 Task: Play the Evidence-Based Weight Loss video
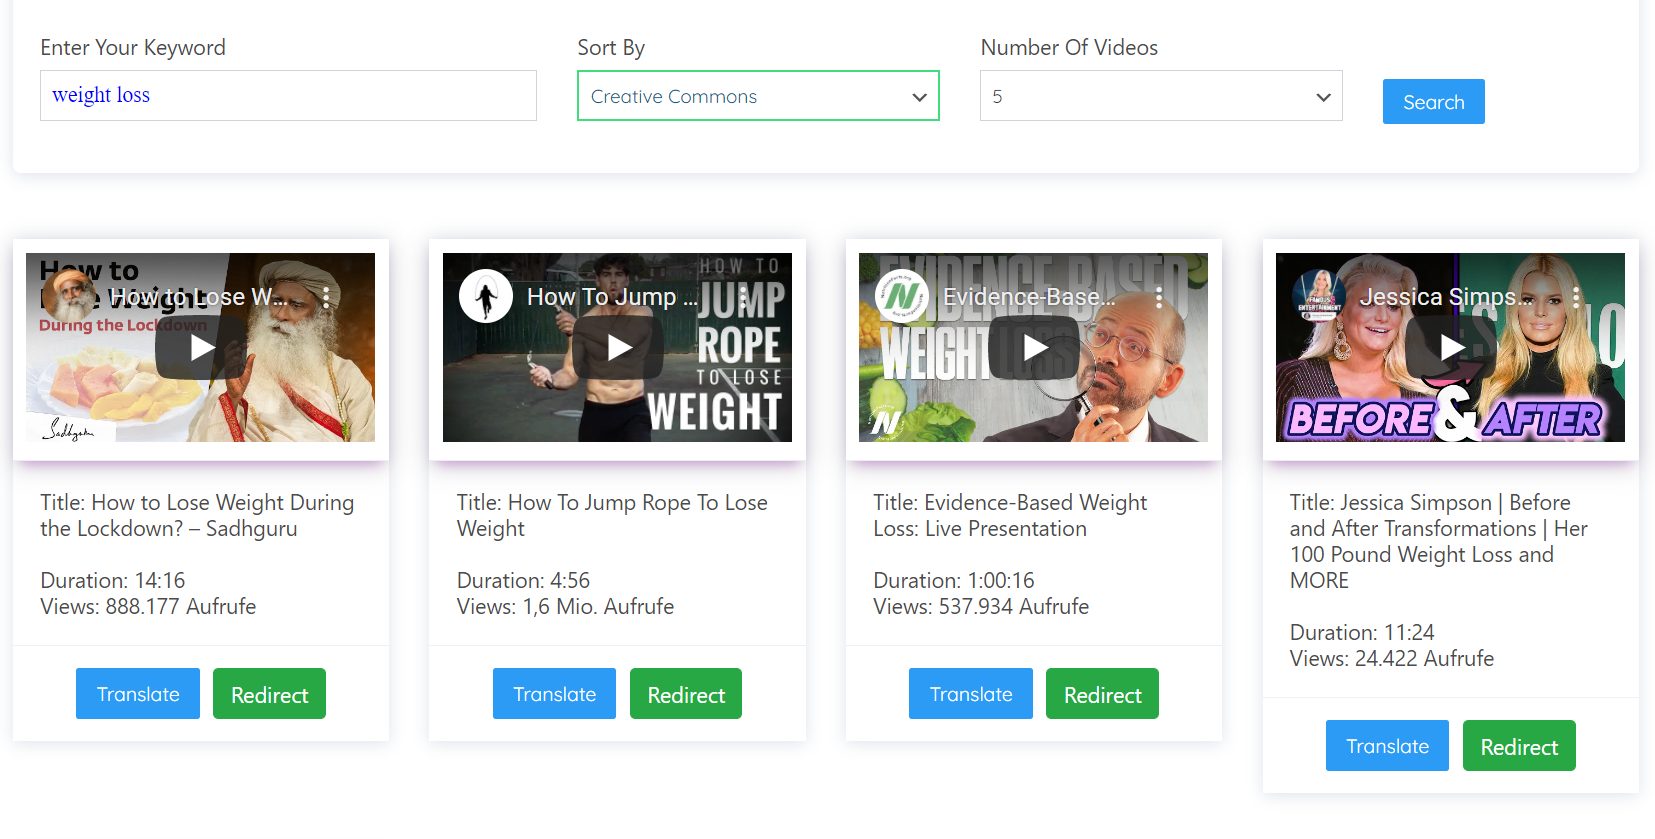[x=1034, y=347]
